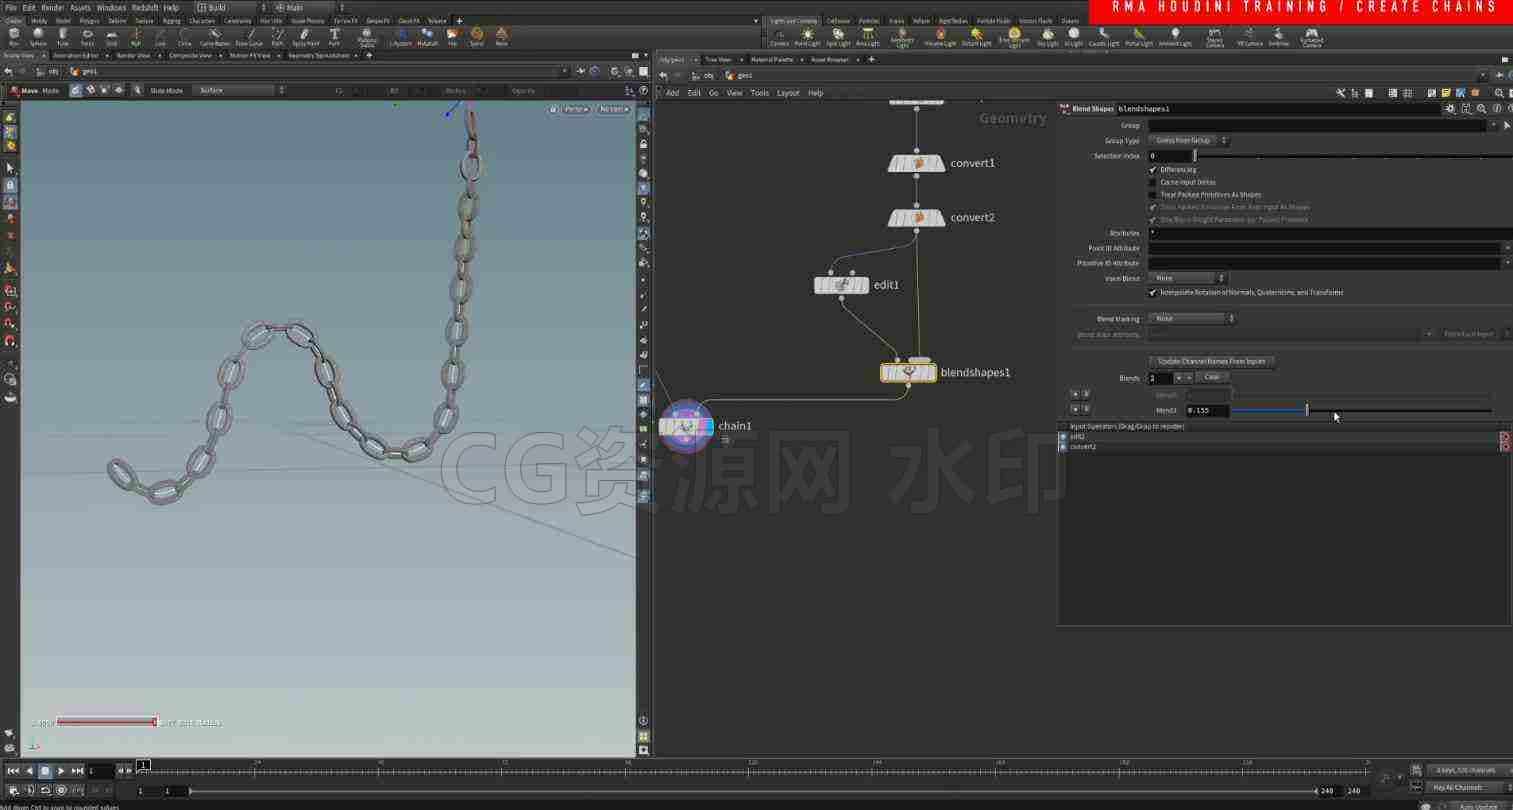Select the blendshapes1 node in network
Image resolution: width=1513 pixels, height=810 pixels.
pos(908,372)
